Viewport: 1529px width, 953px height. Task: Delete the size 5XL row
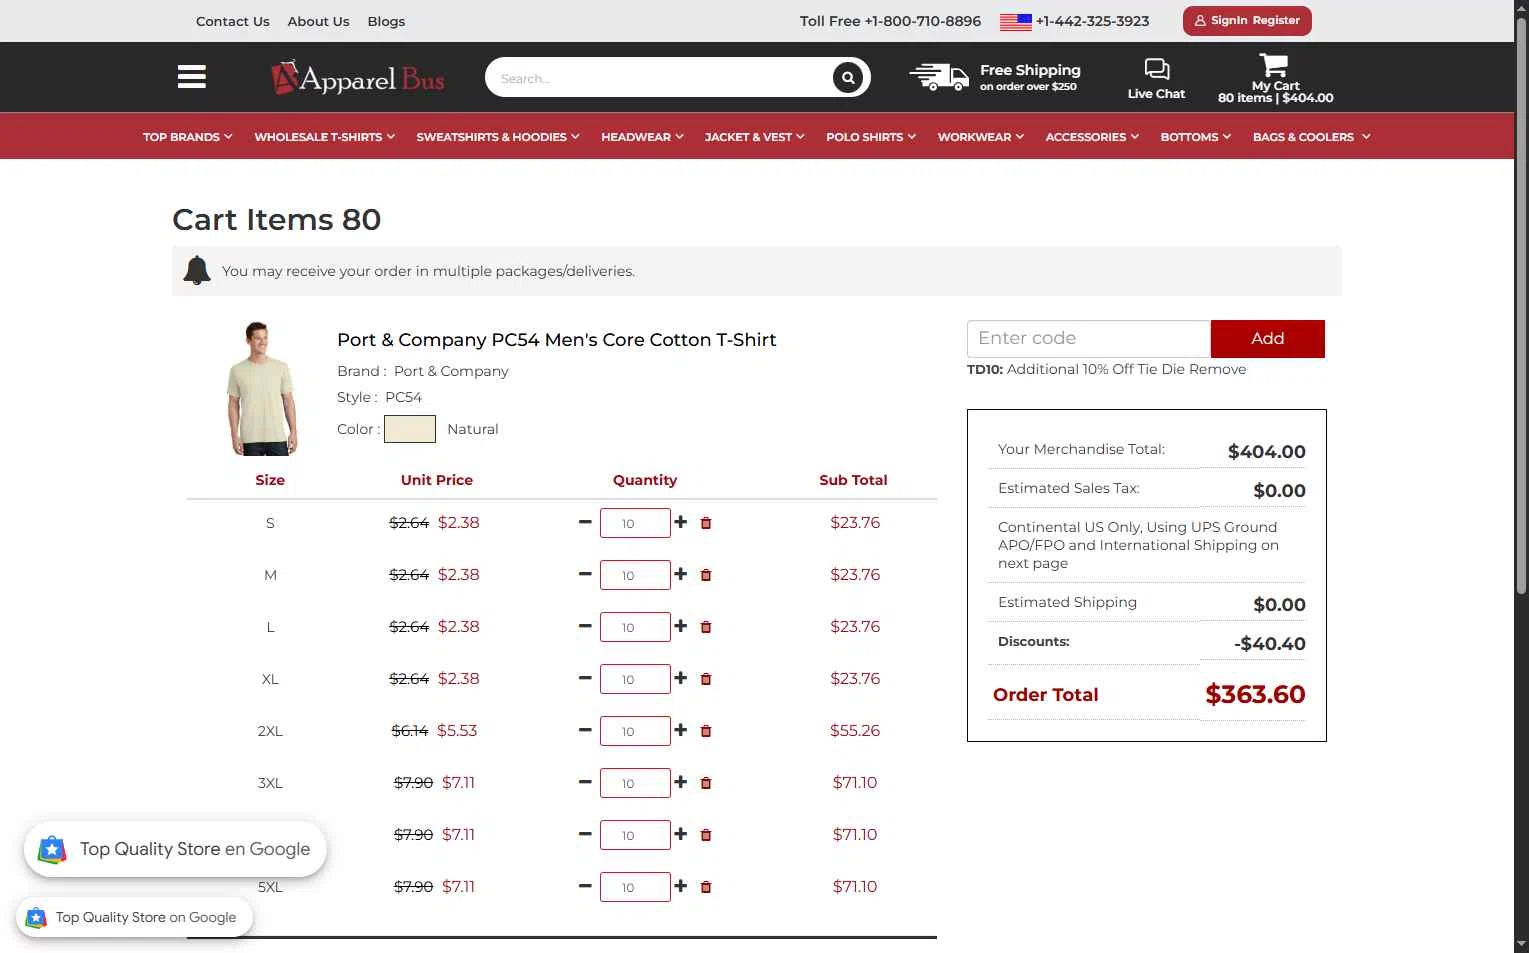point(706,887)
